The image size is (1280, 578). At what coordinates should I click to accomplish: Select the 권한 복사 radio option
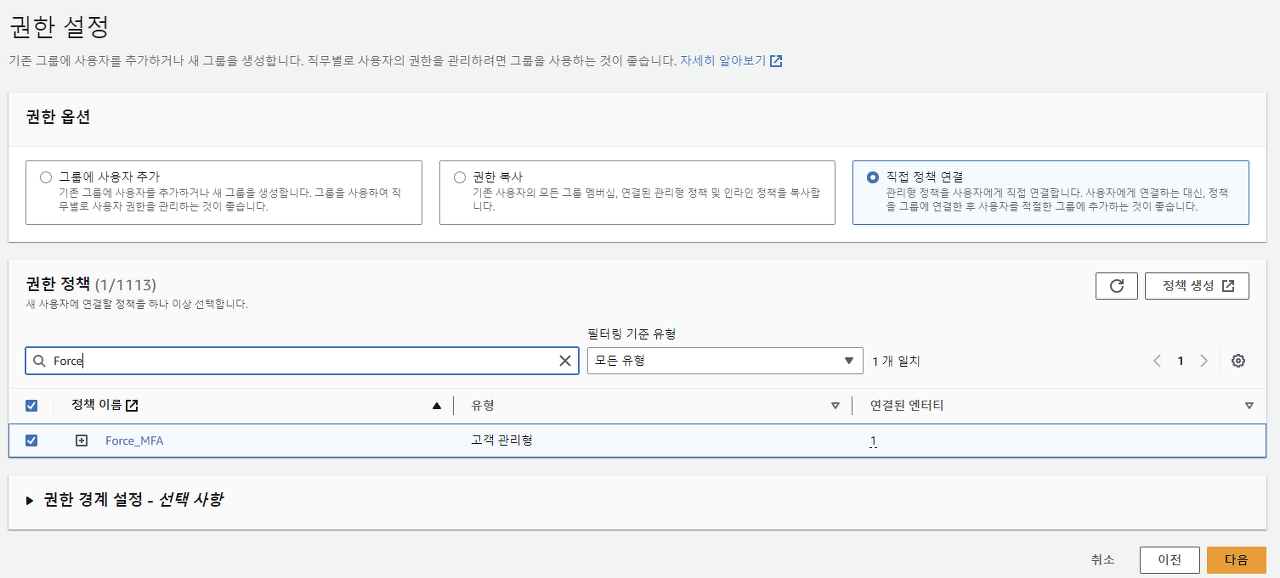pyautogui.click(x=460, y=177)
